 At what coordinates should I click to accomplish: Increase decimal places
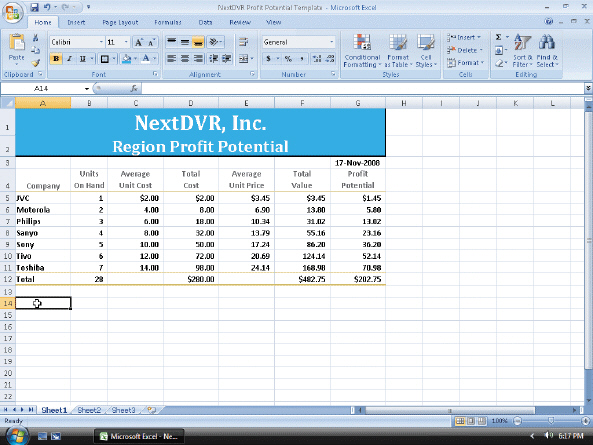click(317, 59)
